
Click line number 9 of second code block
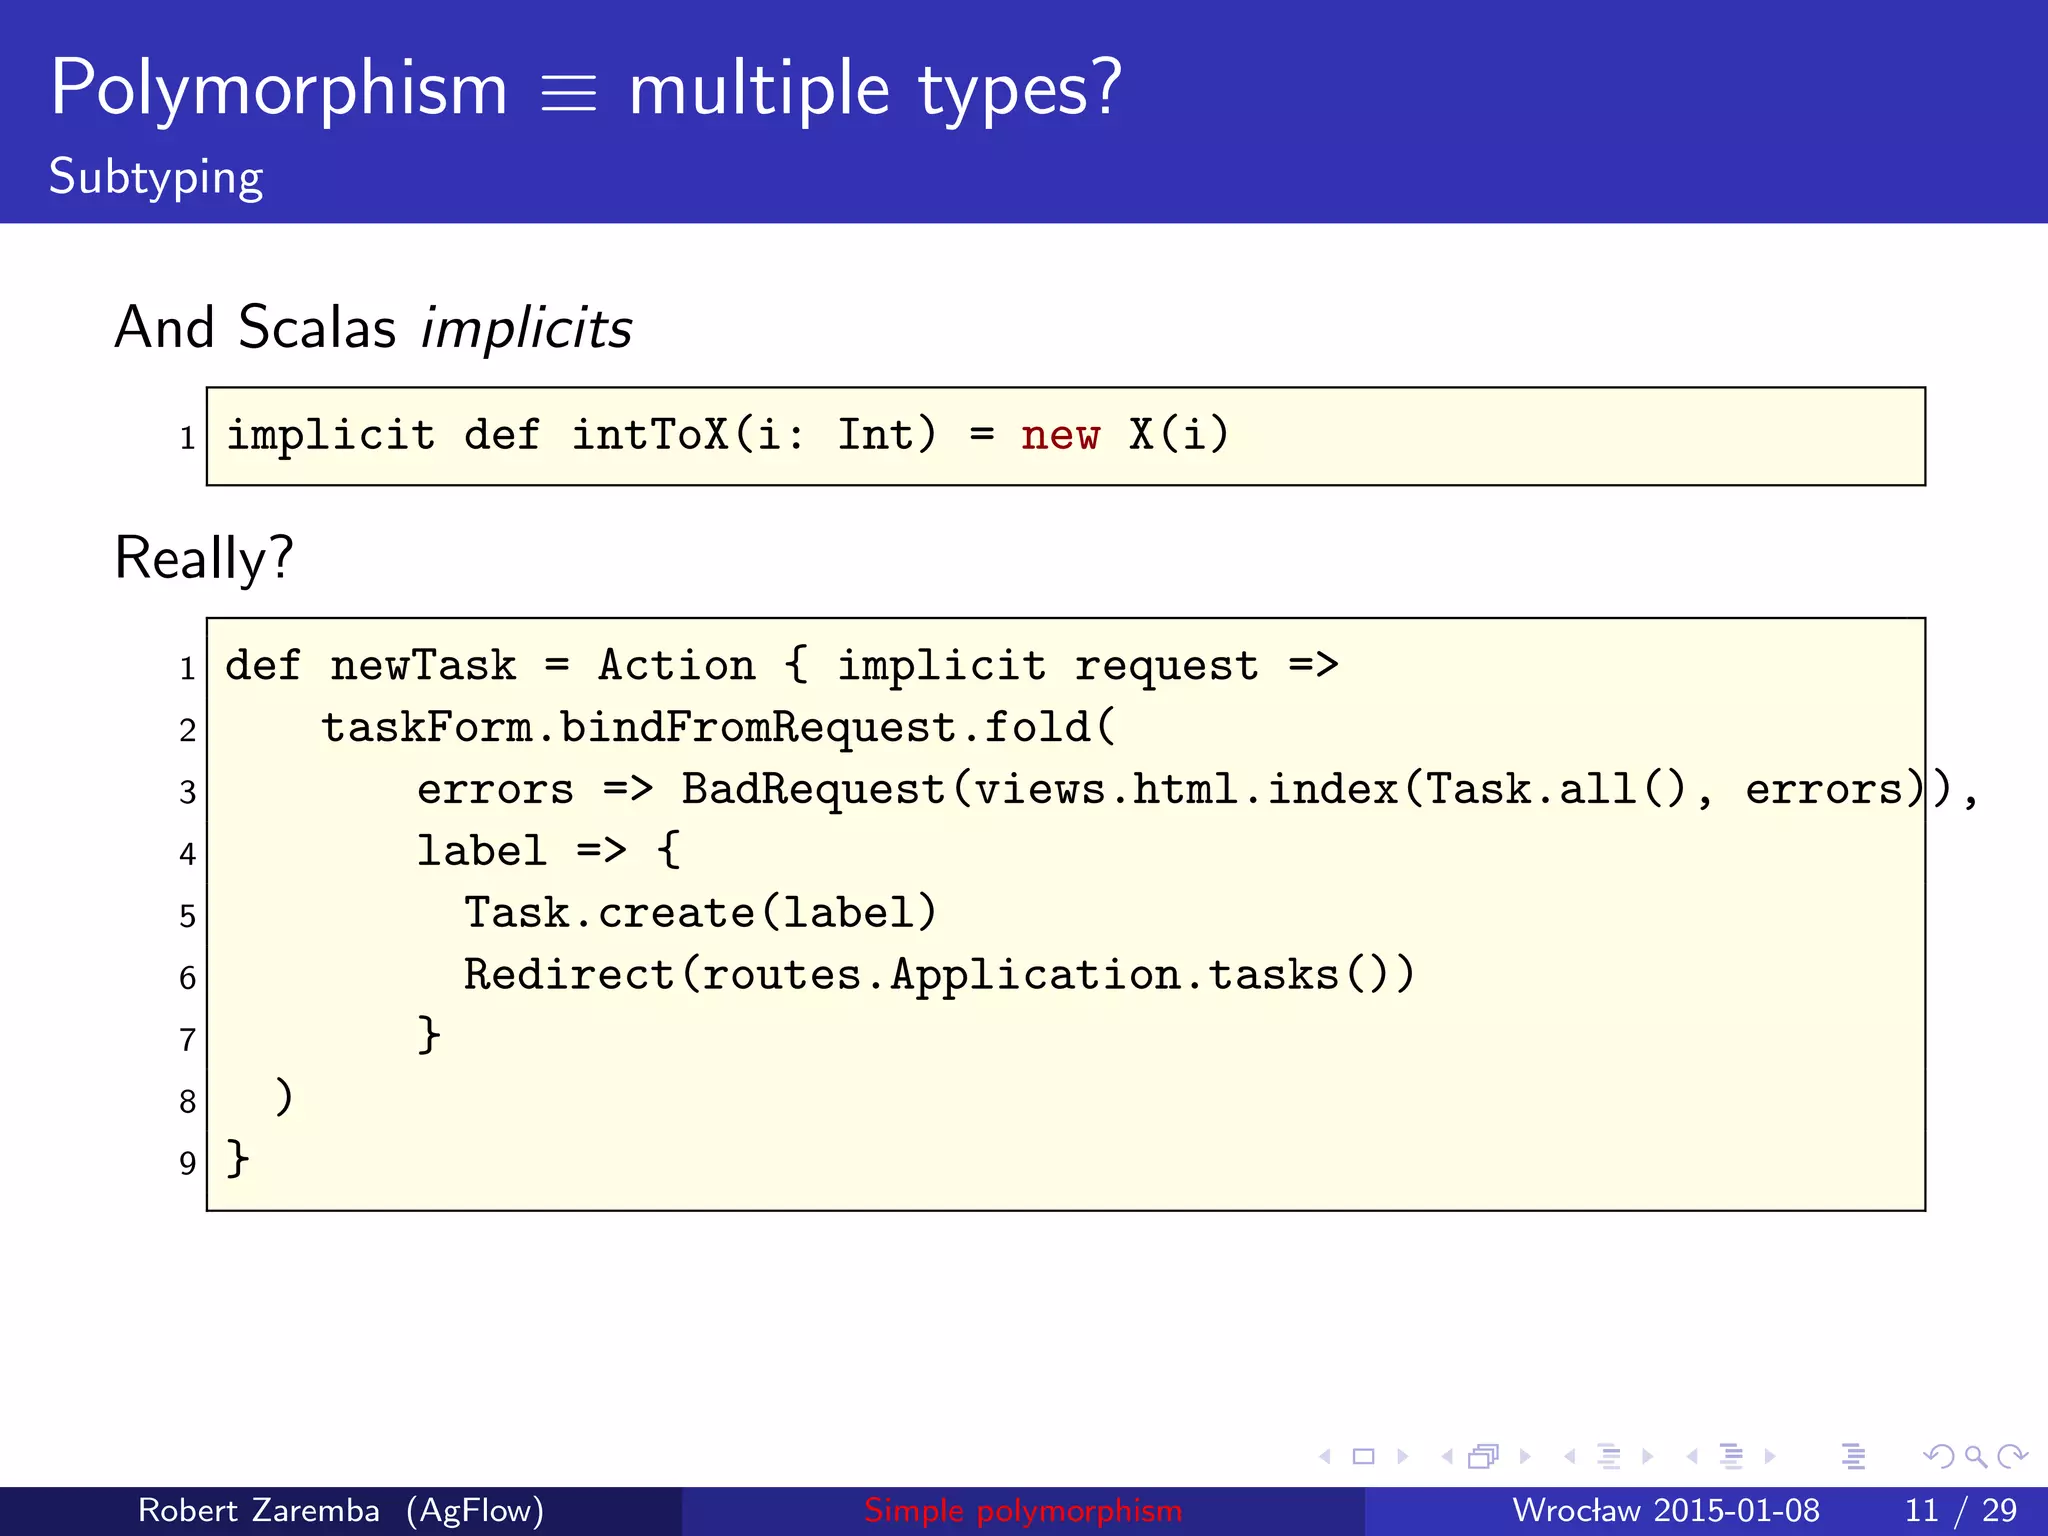tap(187, 1163)
